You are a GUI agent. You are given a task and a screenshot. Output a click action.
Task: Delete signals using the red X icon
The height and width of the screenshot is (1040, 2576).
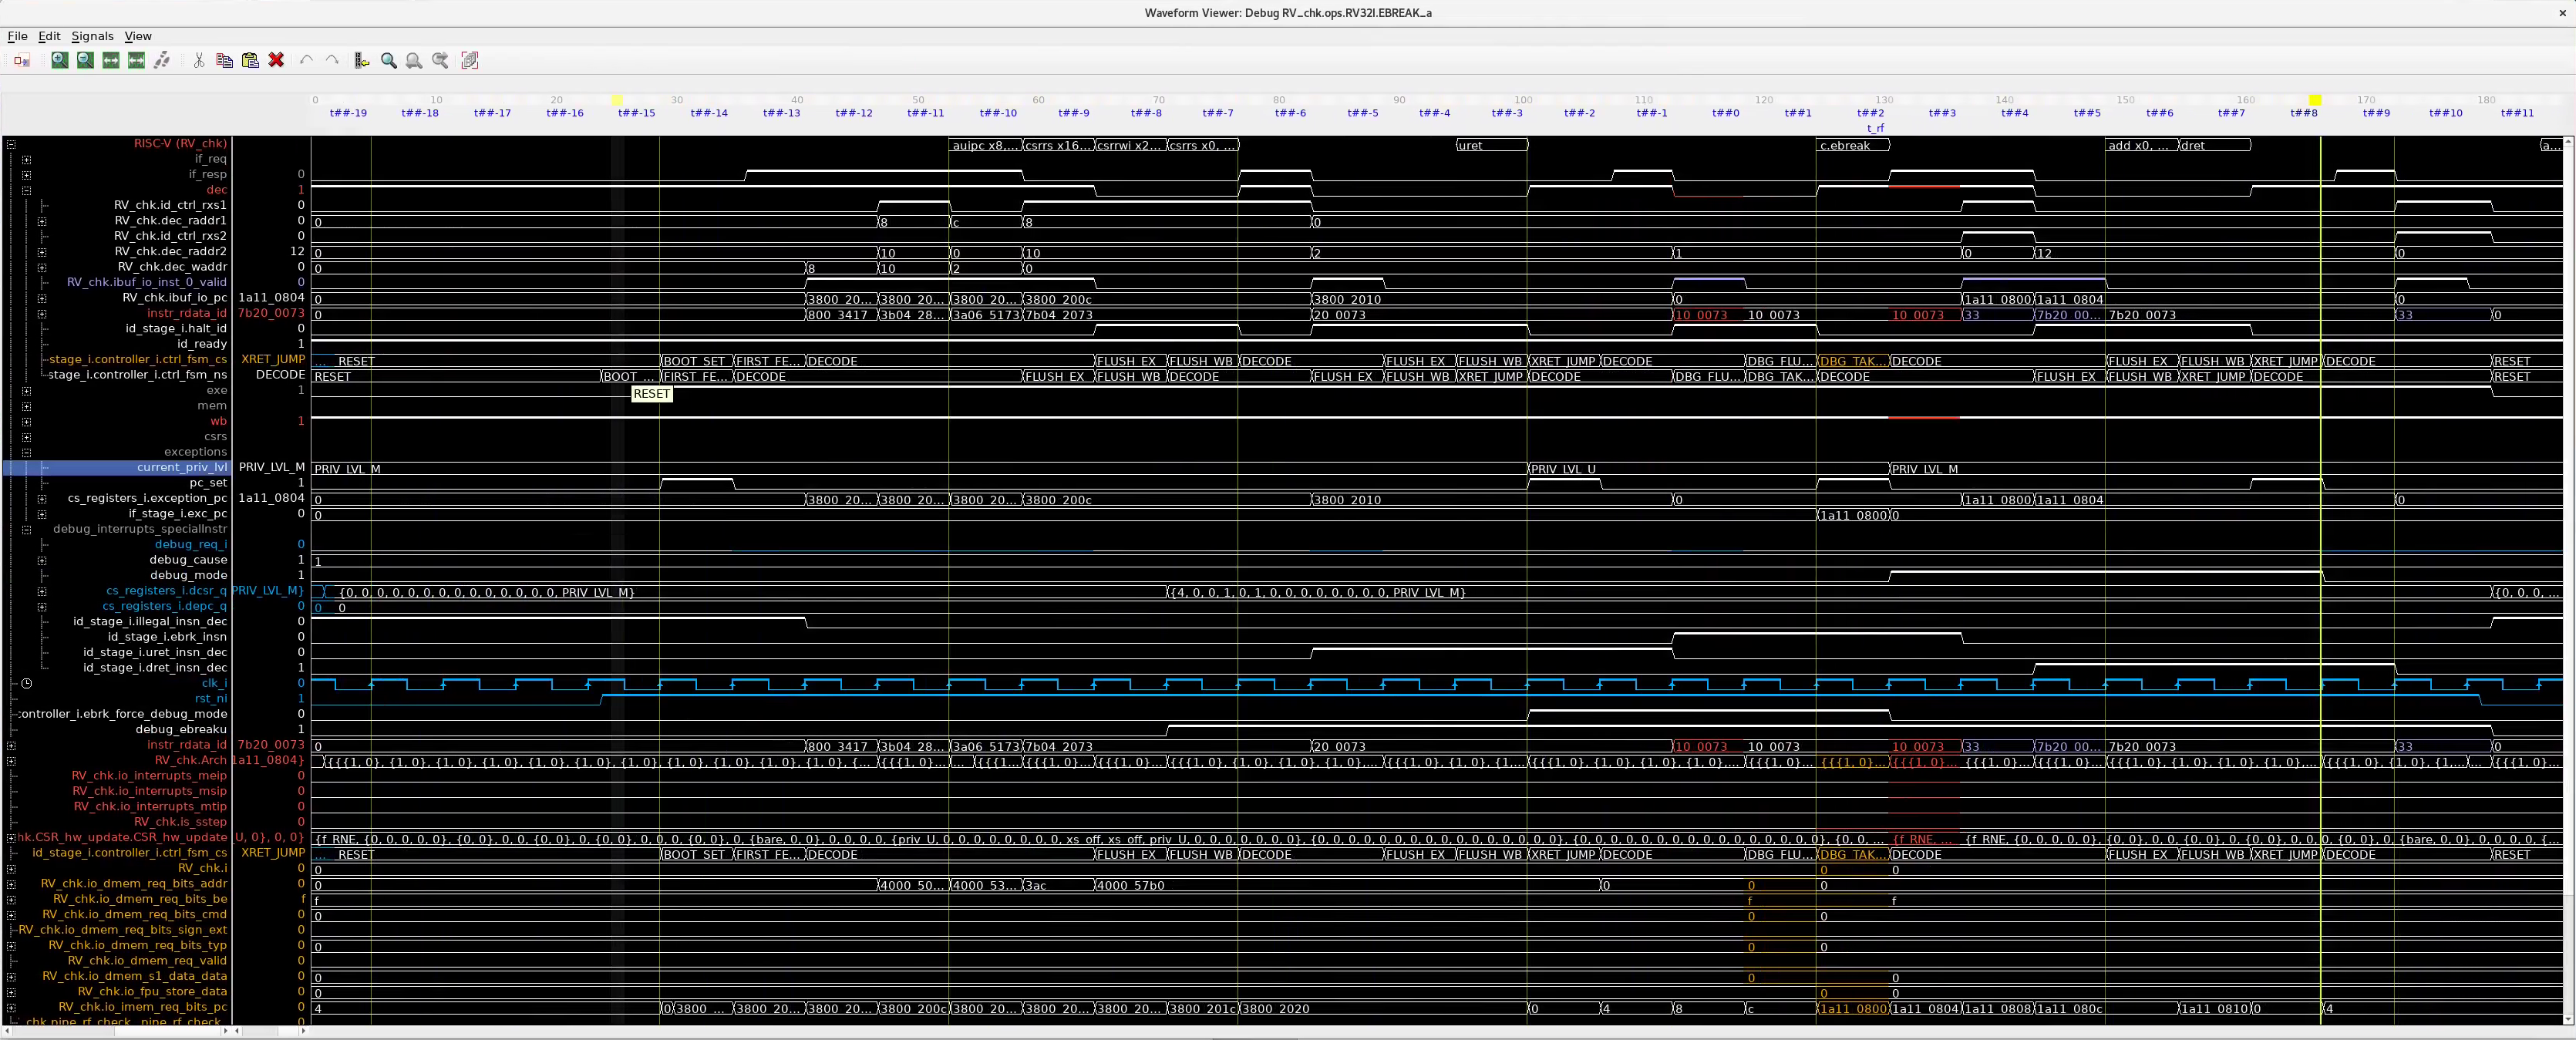[277, 61]
